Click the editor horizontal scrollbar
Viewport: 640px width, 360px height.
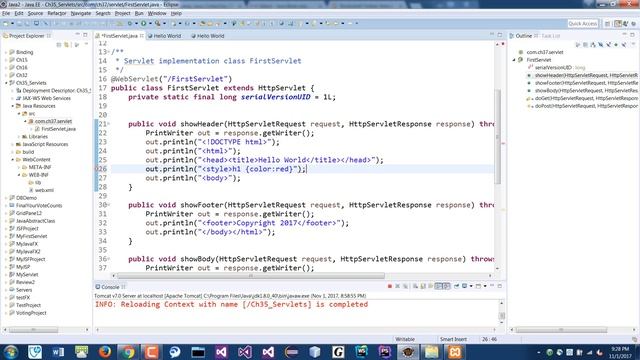[x=251, y=276]
